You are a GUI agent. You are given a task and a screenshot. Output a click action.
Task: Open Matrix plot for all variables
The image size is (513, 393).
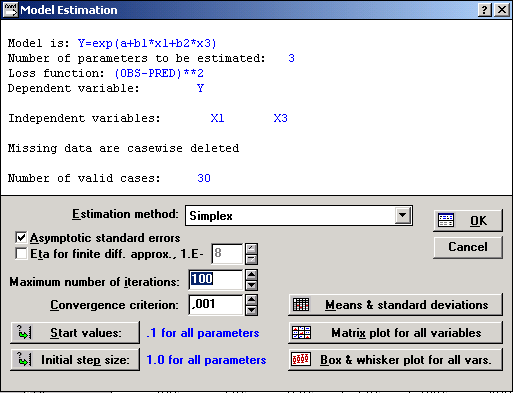[x=395, y=333]
